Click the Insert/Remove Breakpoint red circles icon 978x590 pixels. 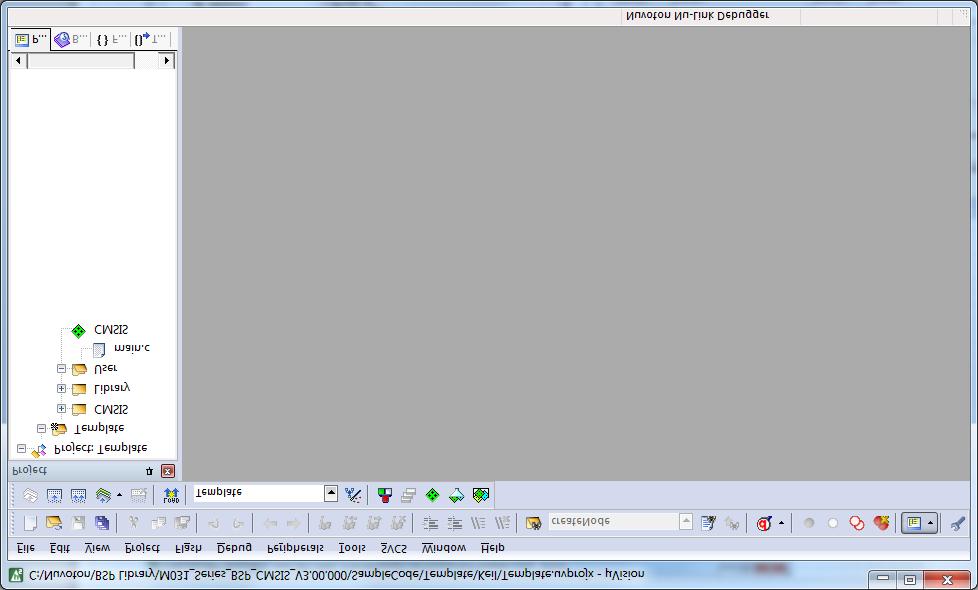(857, 522)
